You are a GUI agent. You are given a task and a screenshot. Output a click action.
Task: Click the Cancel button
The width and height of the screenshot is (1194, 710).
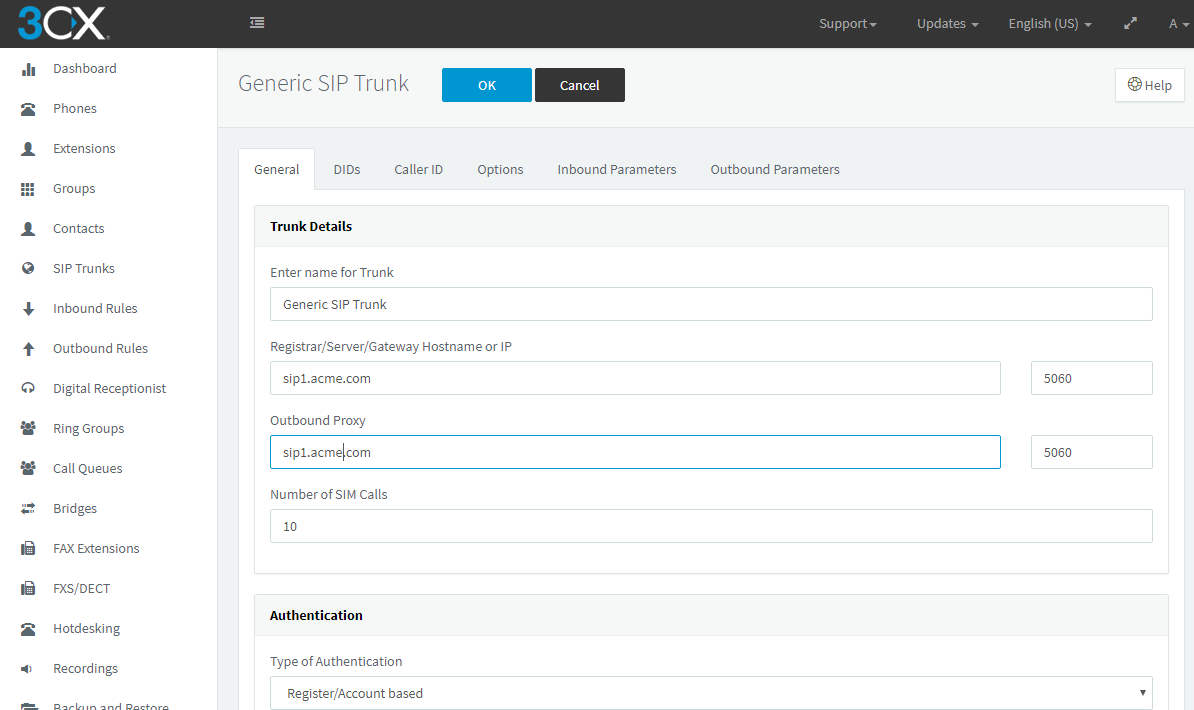[579, 85]
